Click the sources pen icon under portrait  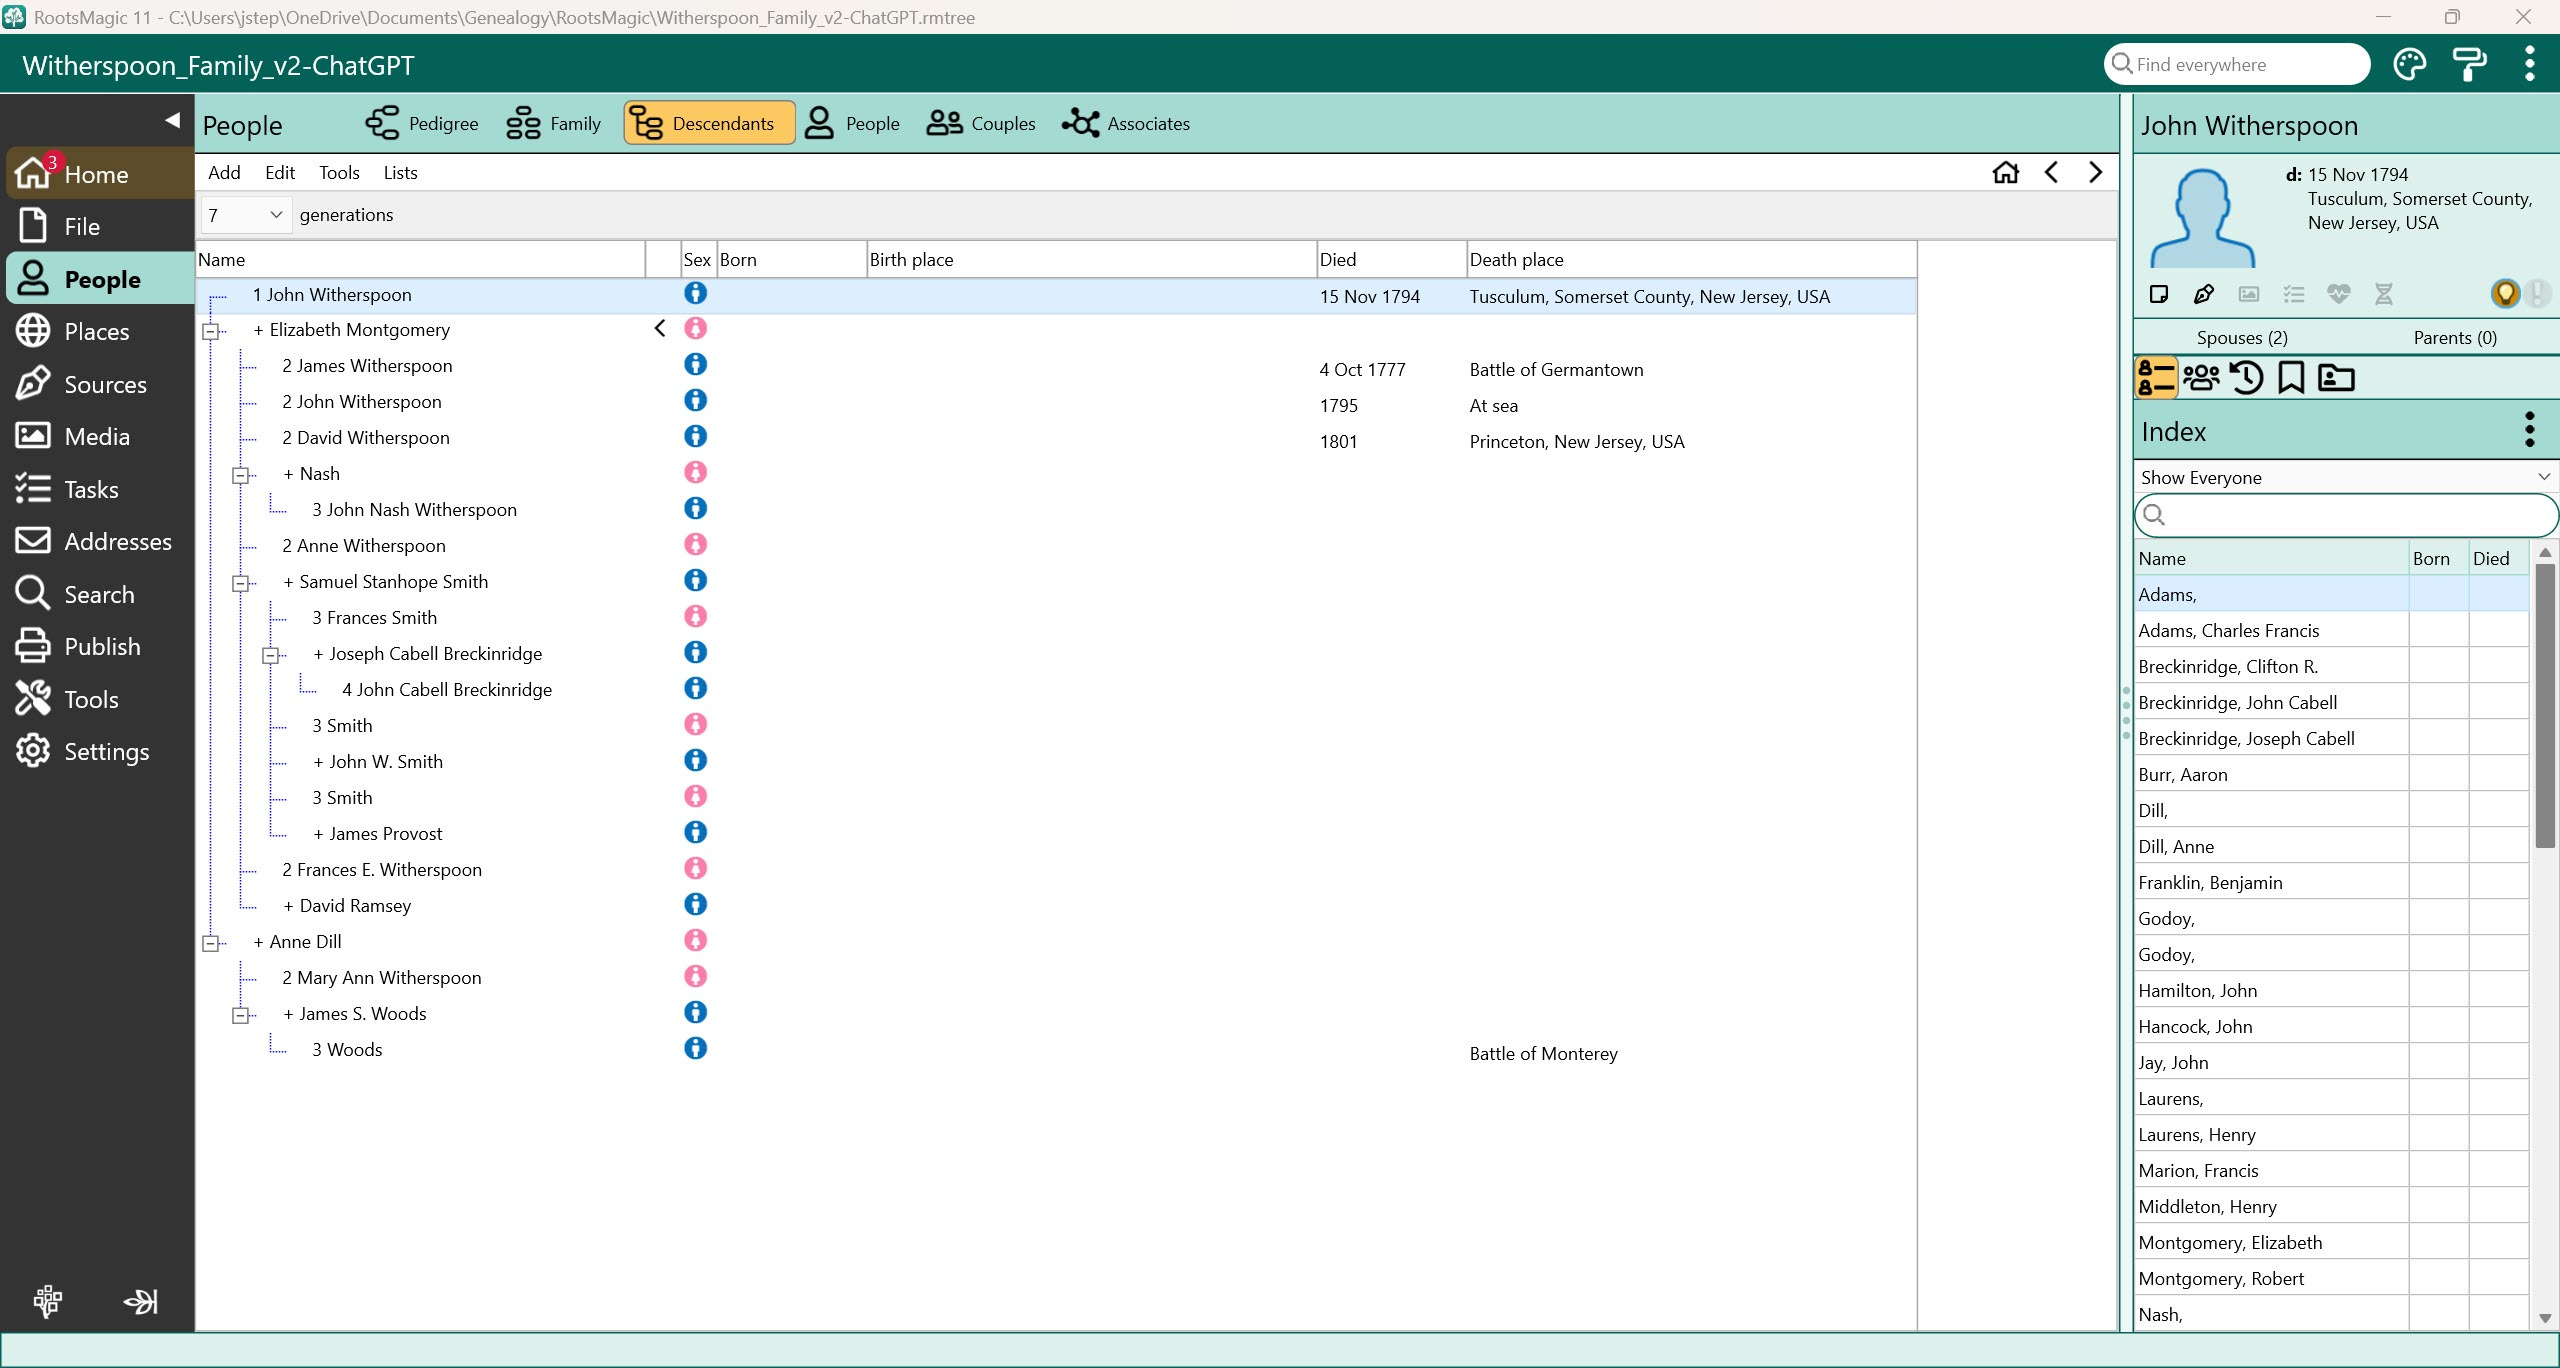(x=2203, y=294)
